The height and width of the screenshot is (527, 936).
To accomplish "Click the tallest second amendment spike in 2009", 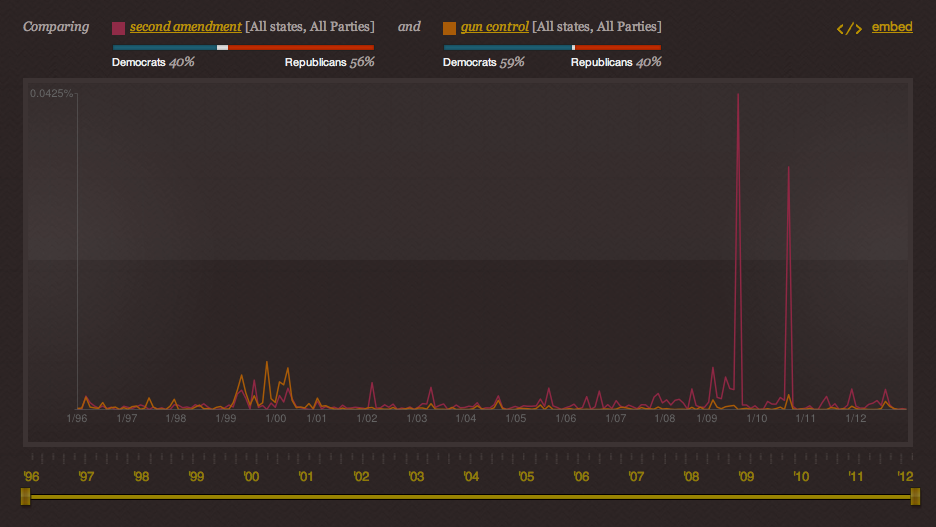I will tap(738, 95).
